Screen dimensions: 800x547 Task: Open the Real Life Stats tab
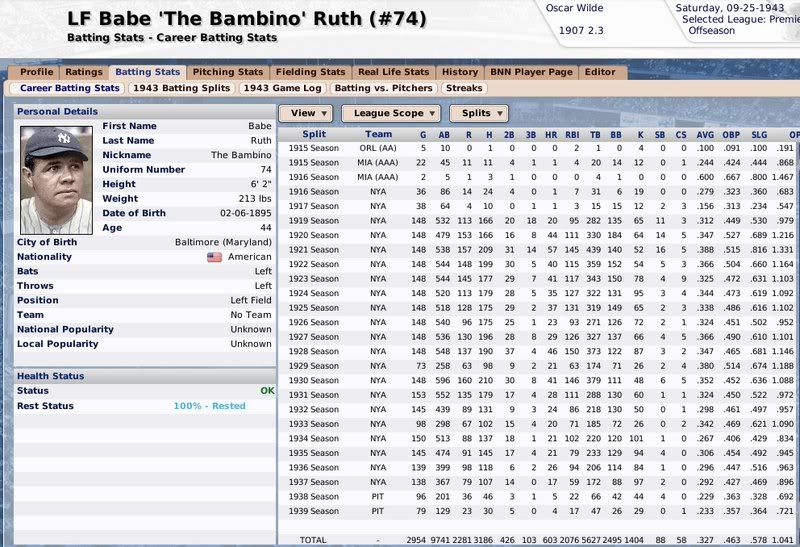pos(393,72)
